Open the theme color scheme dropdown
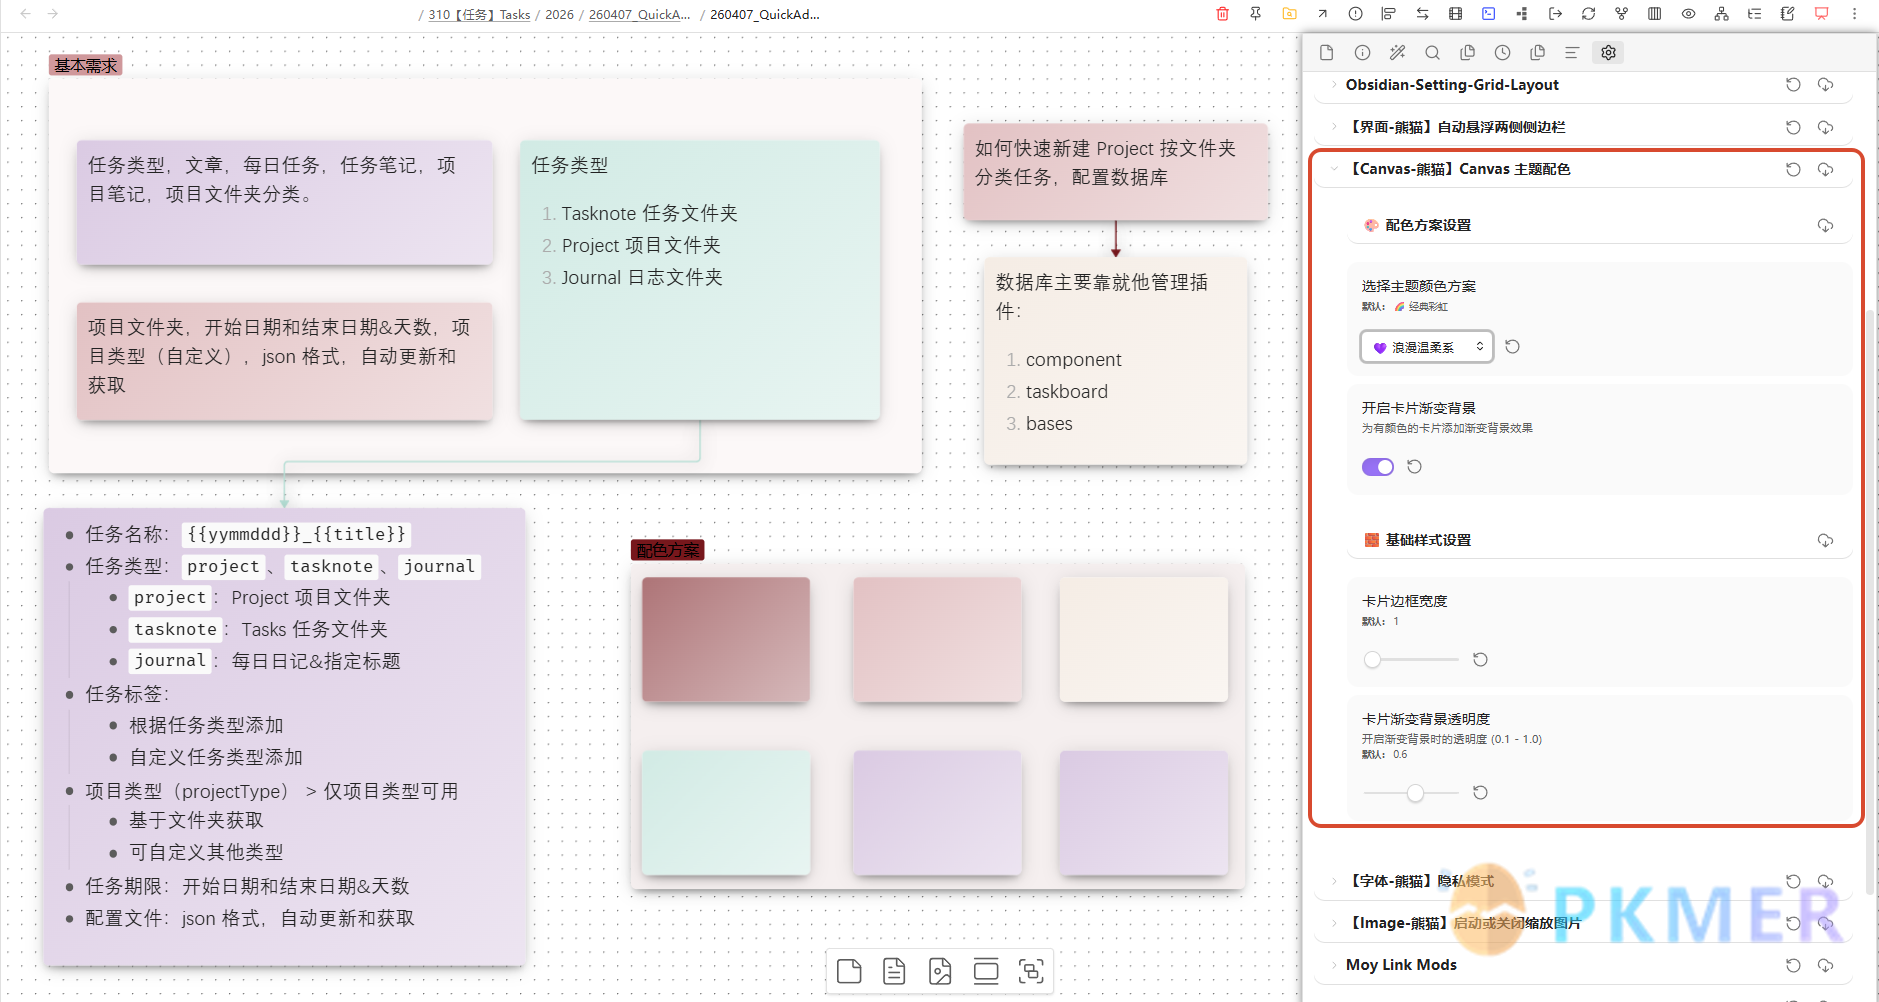This screenshot has width=1879, height=1002. coord(1426,347)
